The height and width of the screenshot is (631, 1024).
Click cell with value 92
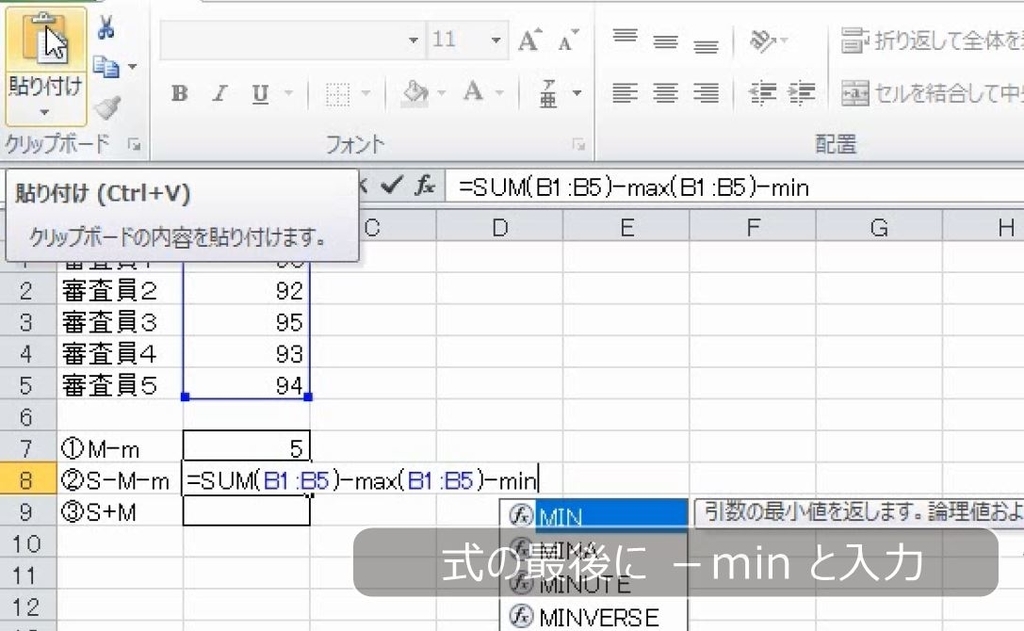pos(246,291)
